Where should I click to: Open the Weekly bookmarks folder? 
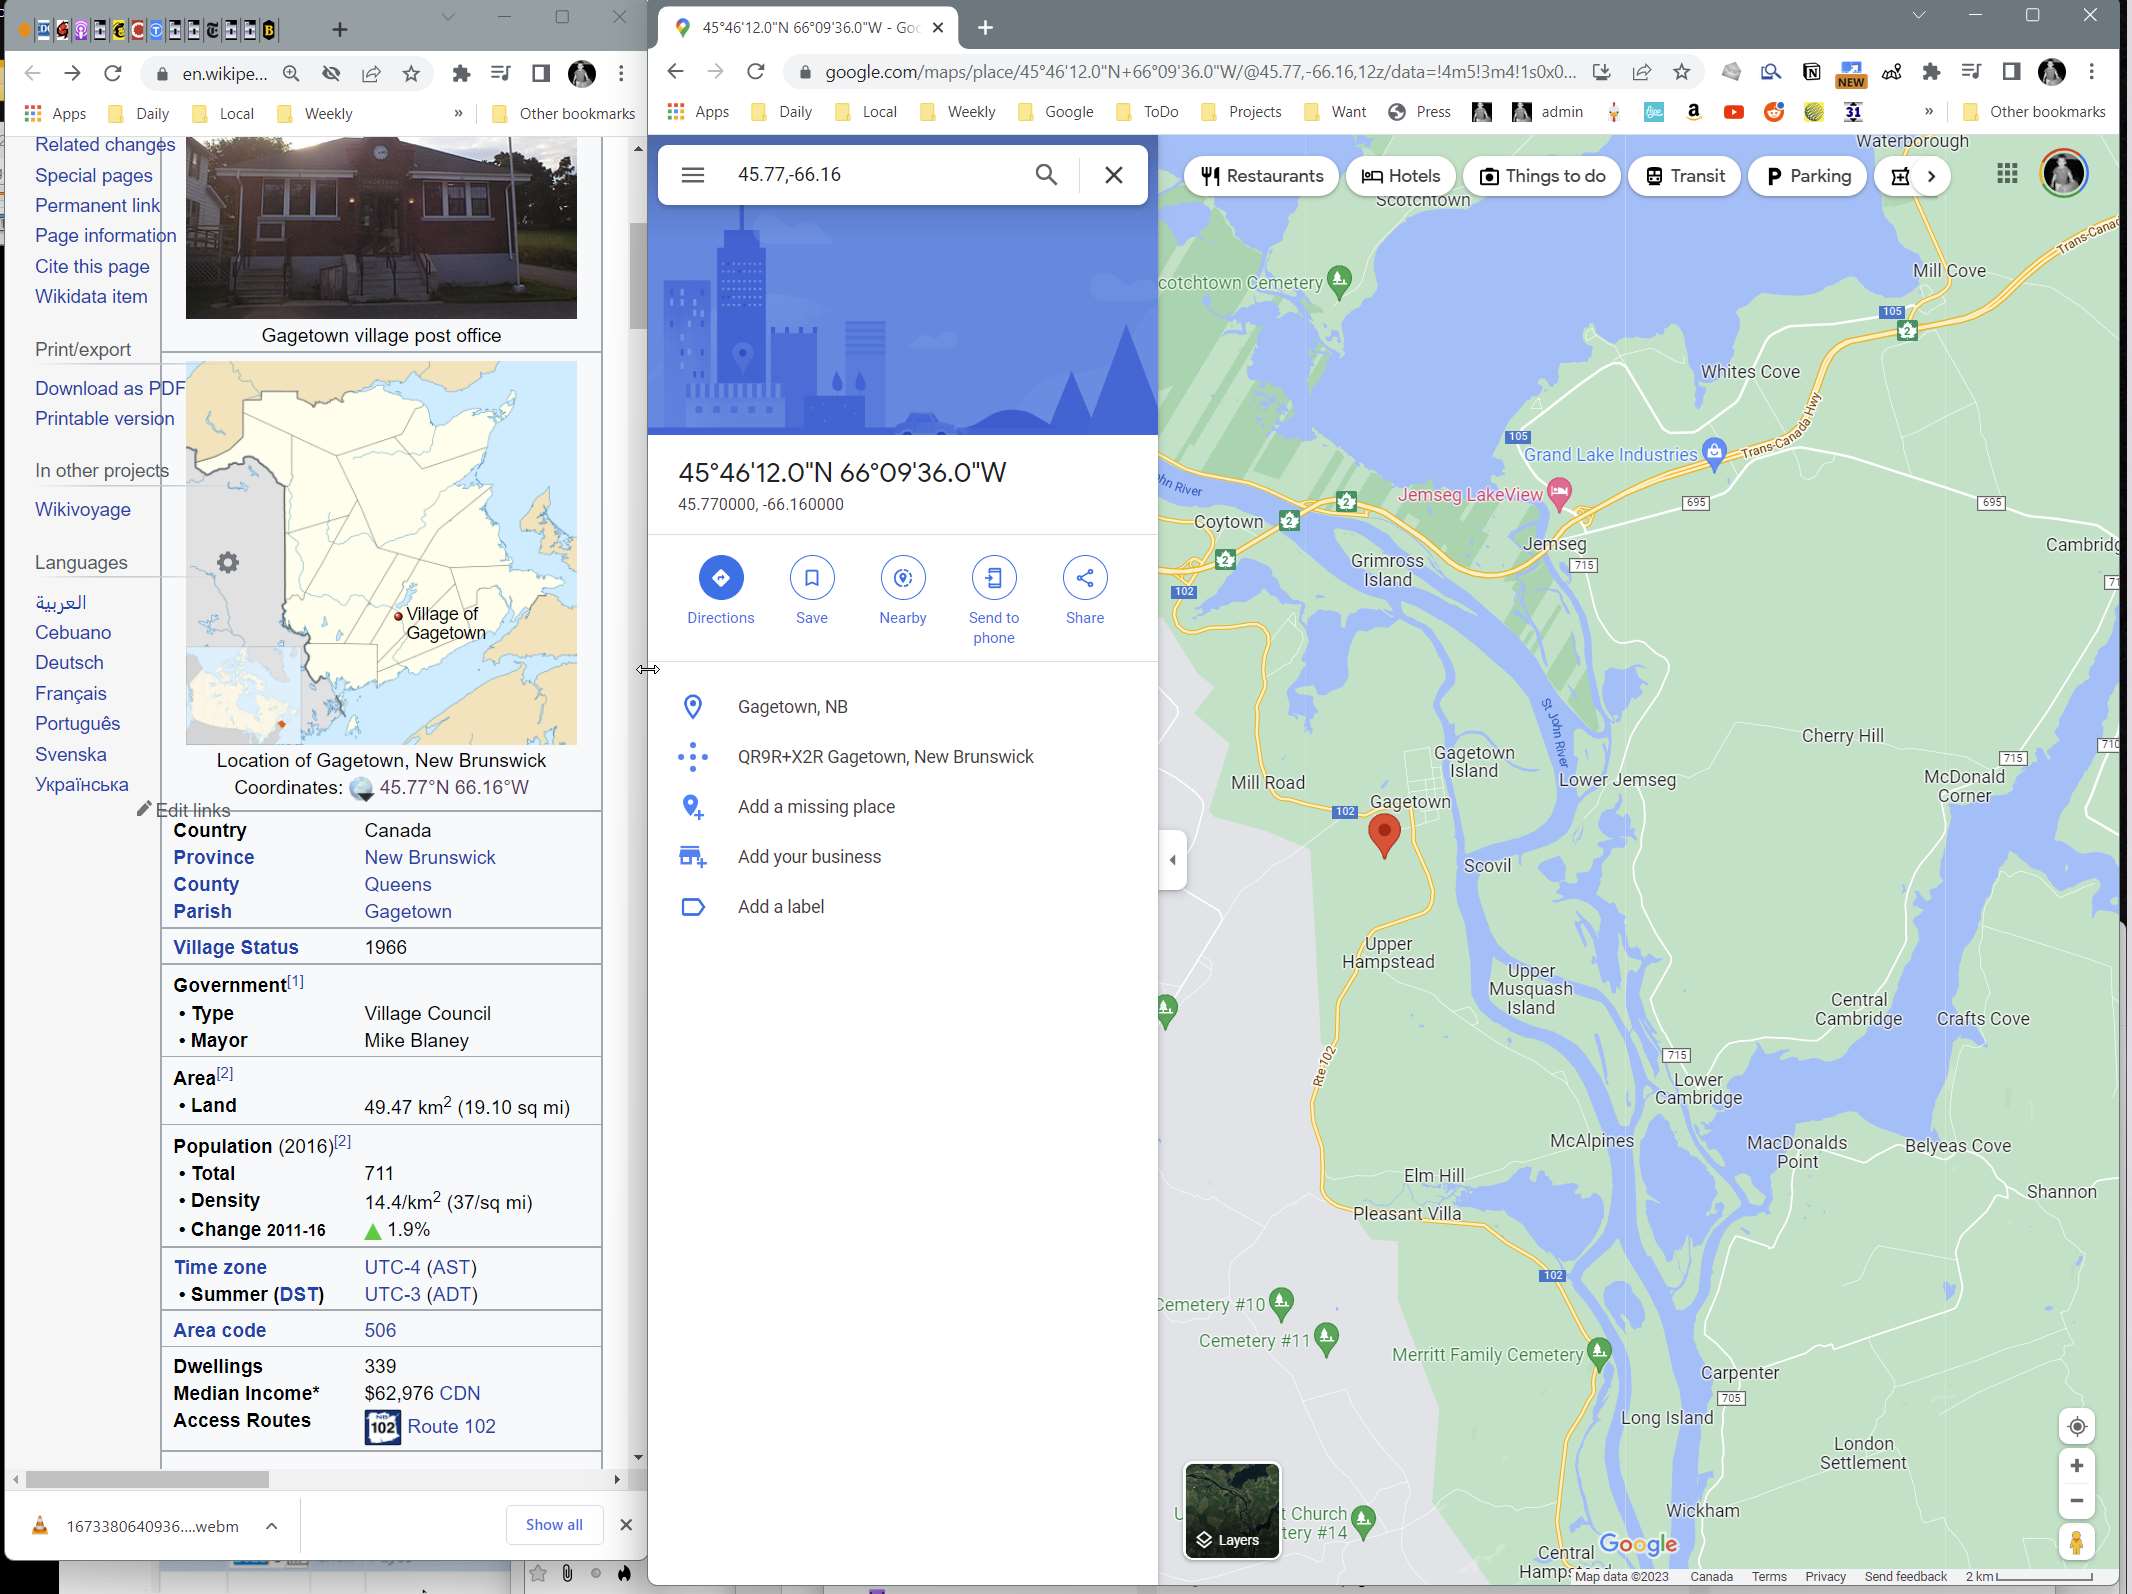click(958, 112)
